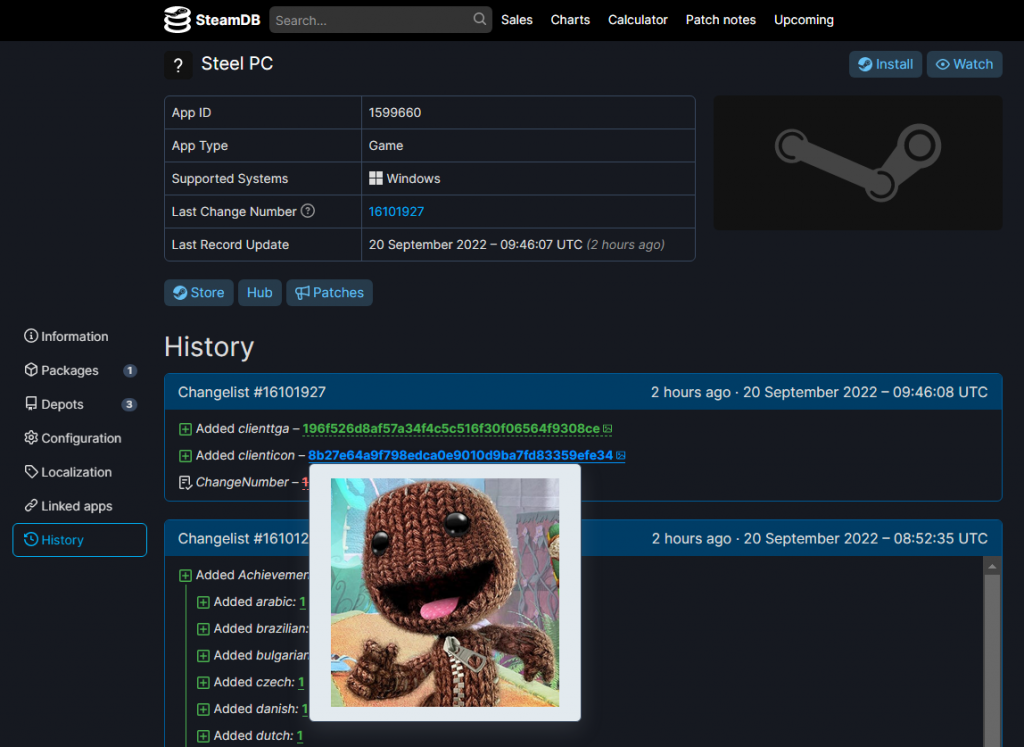Screen dimensions: 1024x747
Task: Open the Store page button
Action: (x=199, y=293)
